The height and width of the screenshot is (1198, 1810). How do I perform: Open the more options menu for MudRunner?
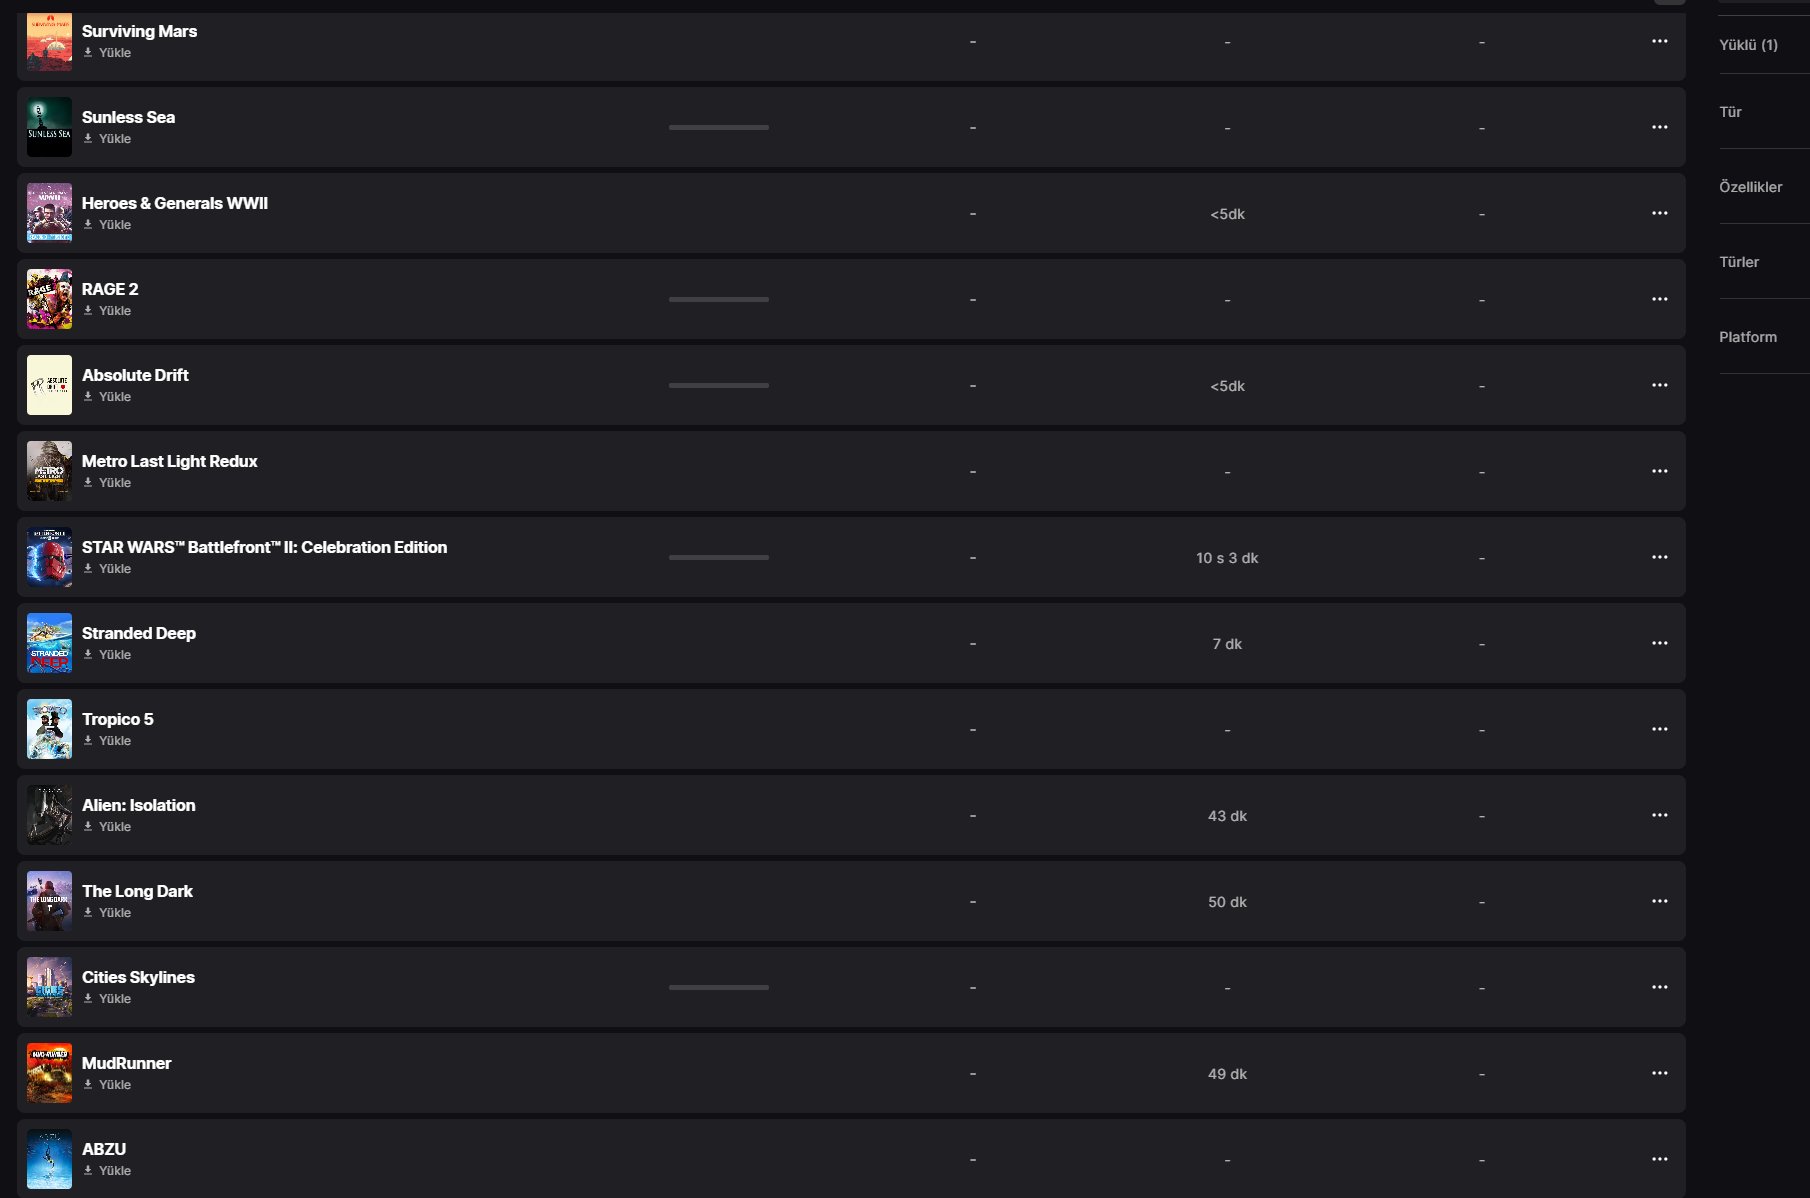(1659, 1073)
